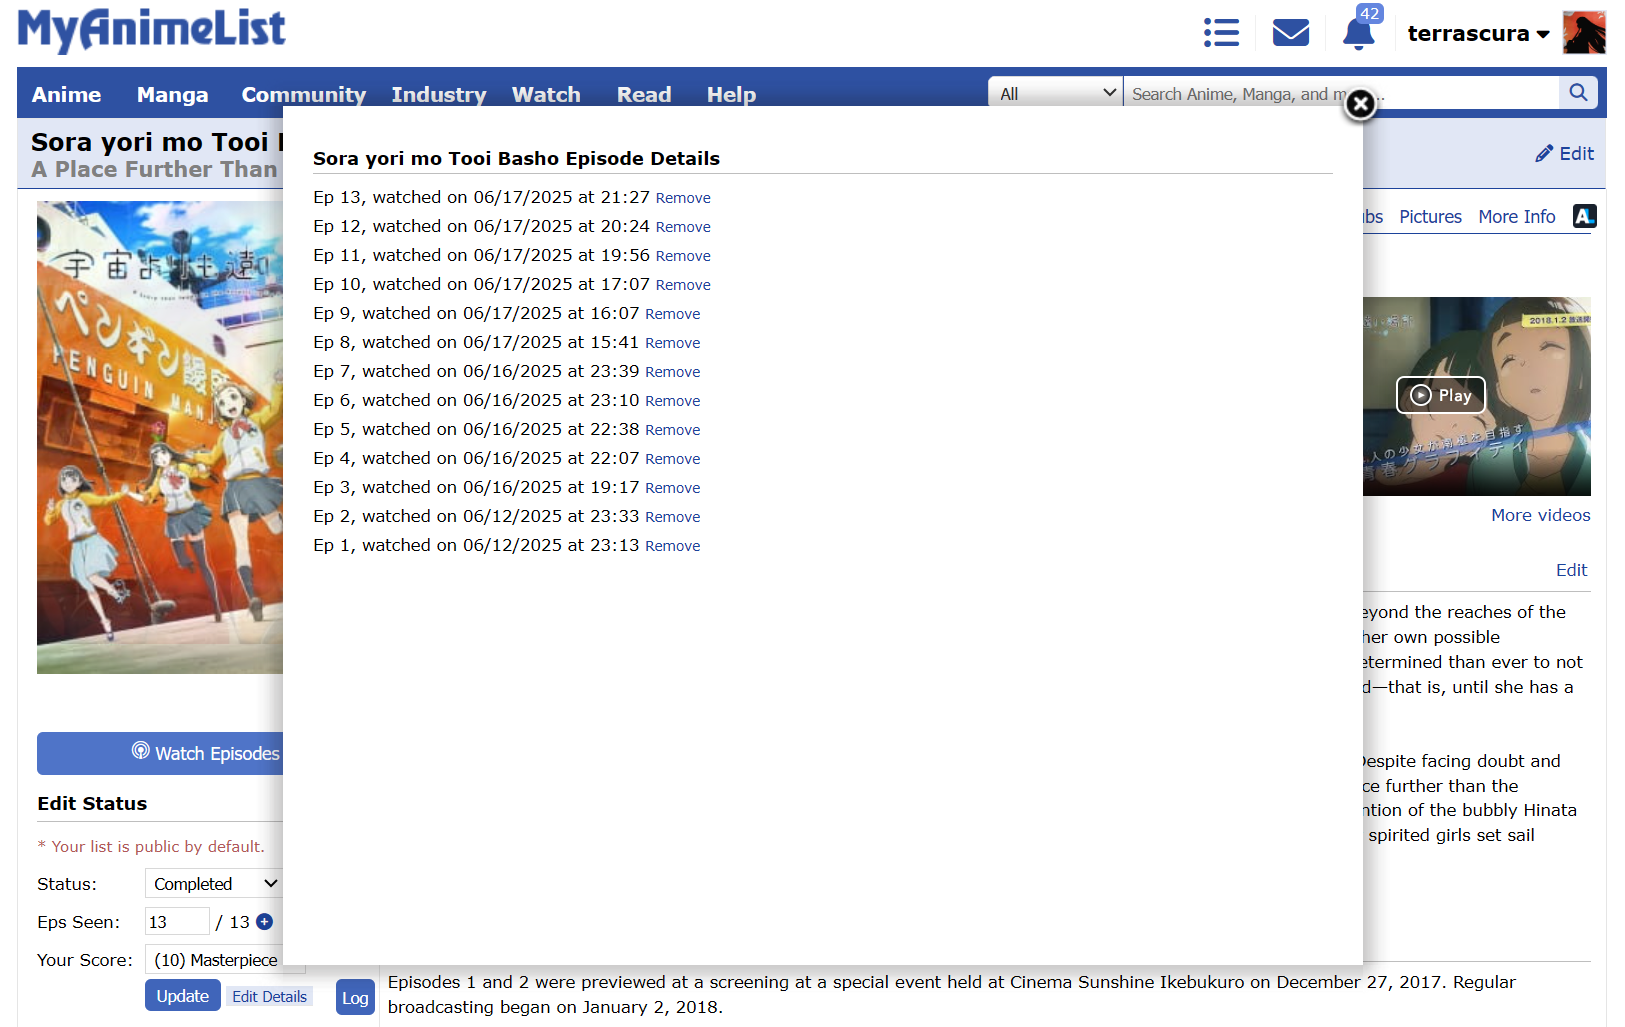Open the Anime menu

66,94
